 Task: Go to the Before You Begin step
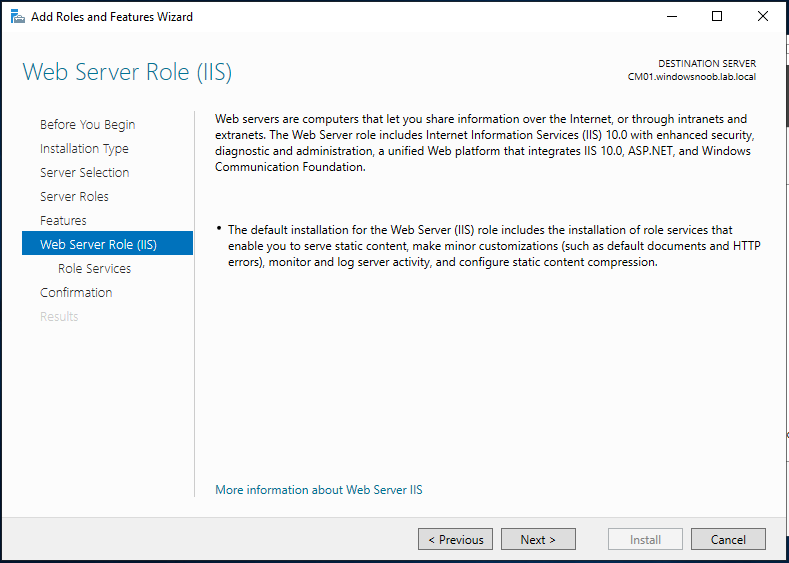(x=88, y=124)
